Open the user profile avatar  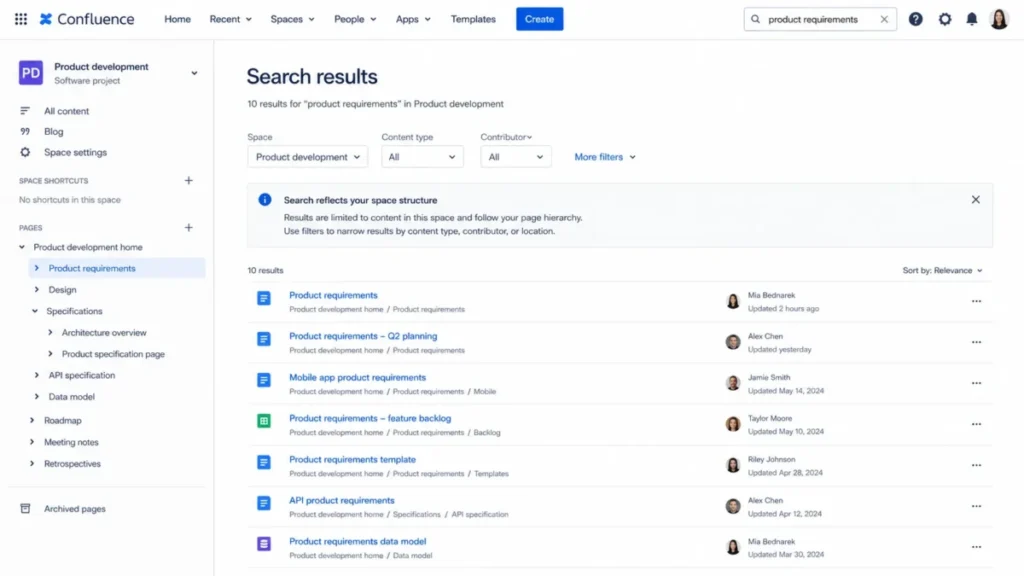pyautogui.click(x=999, y=19)
